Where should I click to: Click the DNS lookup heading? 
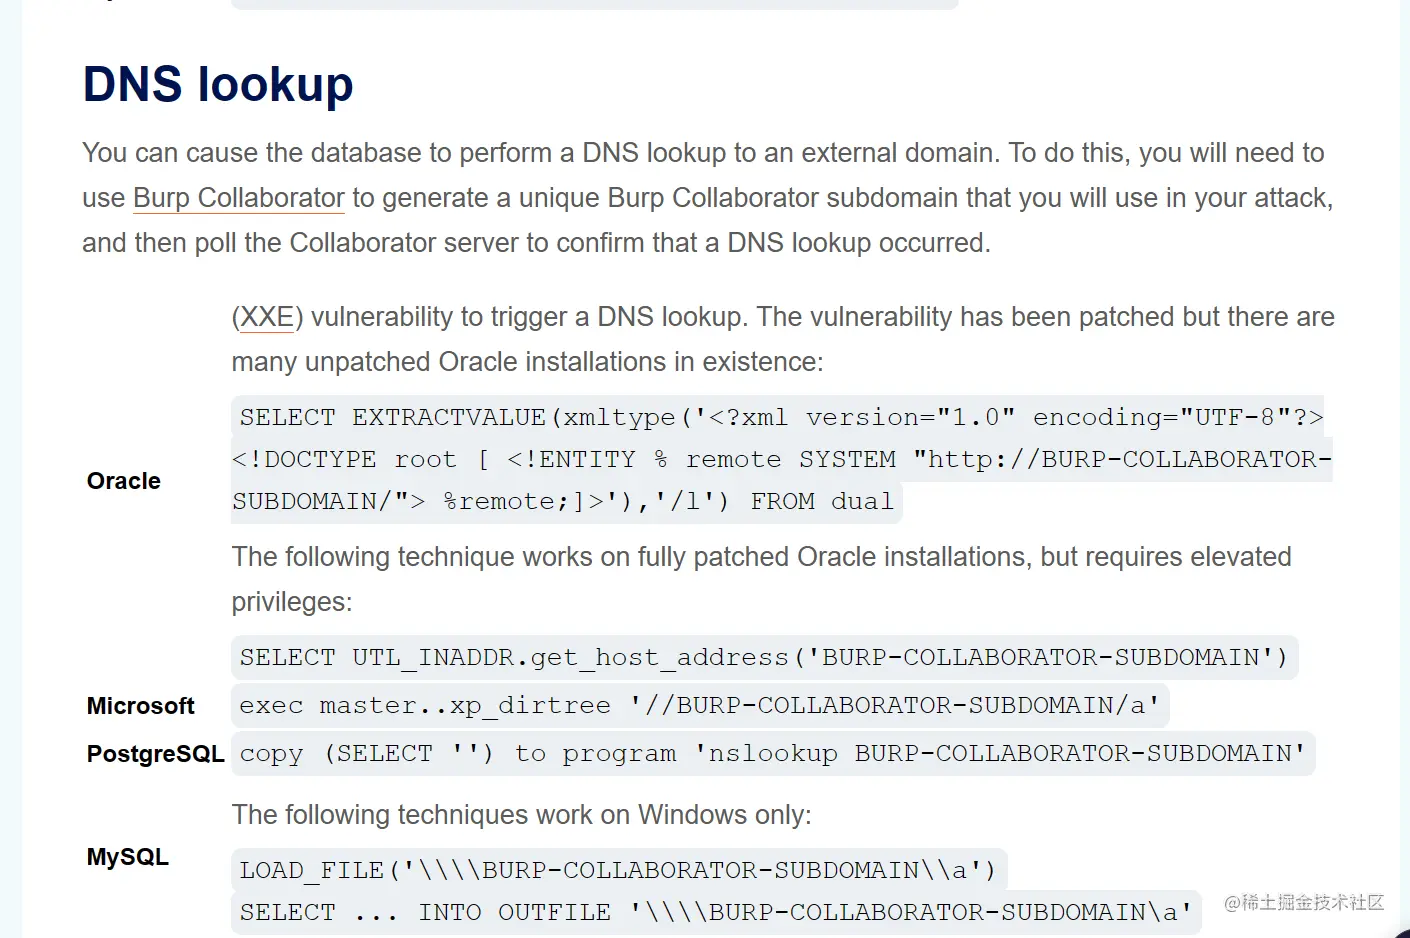[218, 84]
